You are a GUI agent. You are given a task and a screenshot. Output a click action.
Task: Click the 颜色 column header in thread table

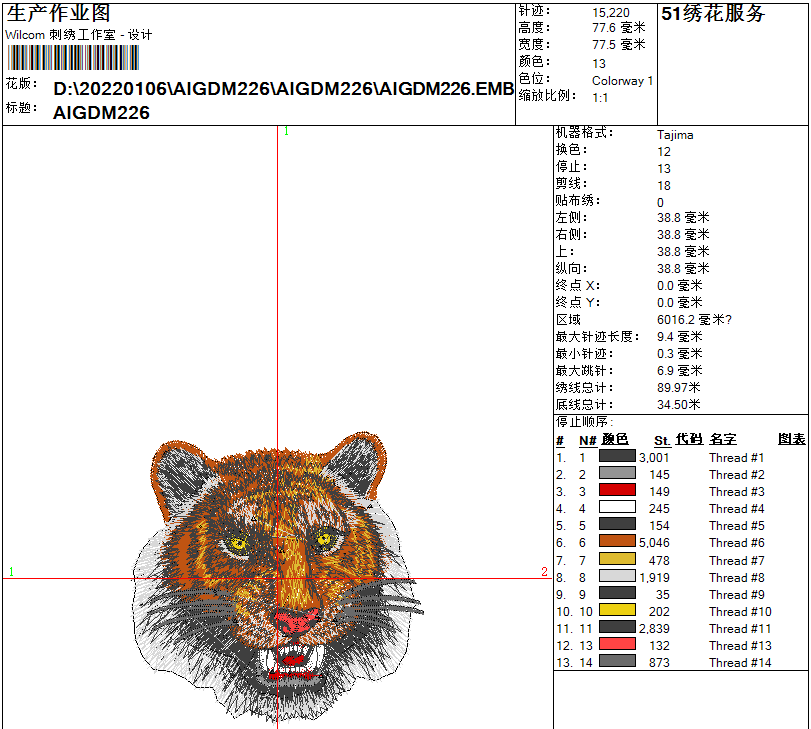pyautogui.click(x=615, y=440)
